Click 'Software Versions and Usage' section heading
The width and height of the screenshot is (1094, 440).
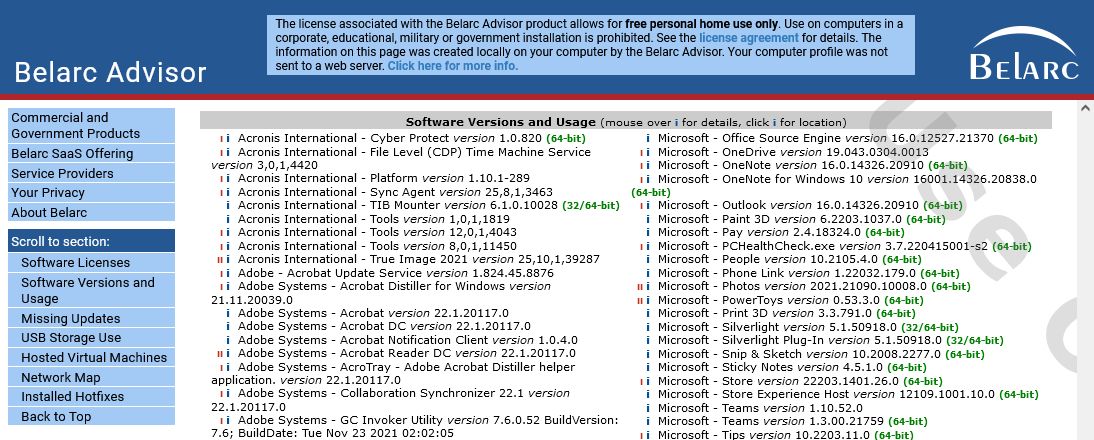coord(501,122)
